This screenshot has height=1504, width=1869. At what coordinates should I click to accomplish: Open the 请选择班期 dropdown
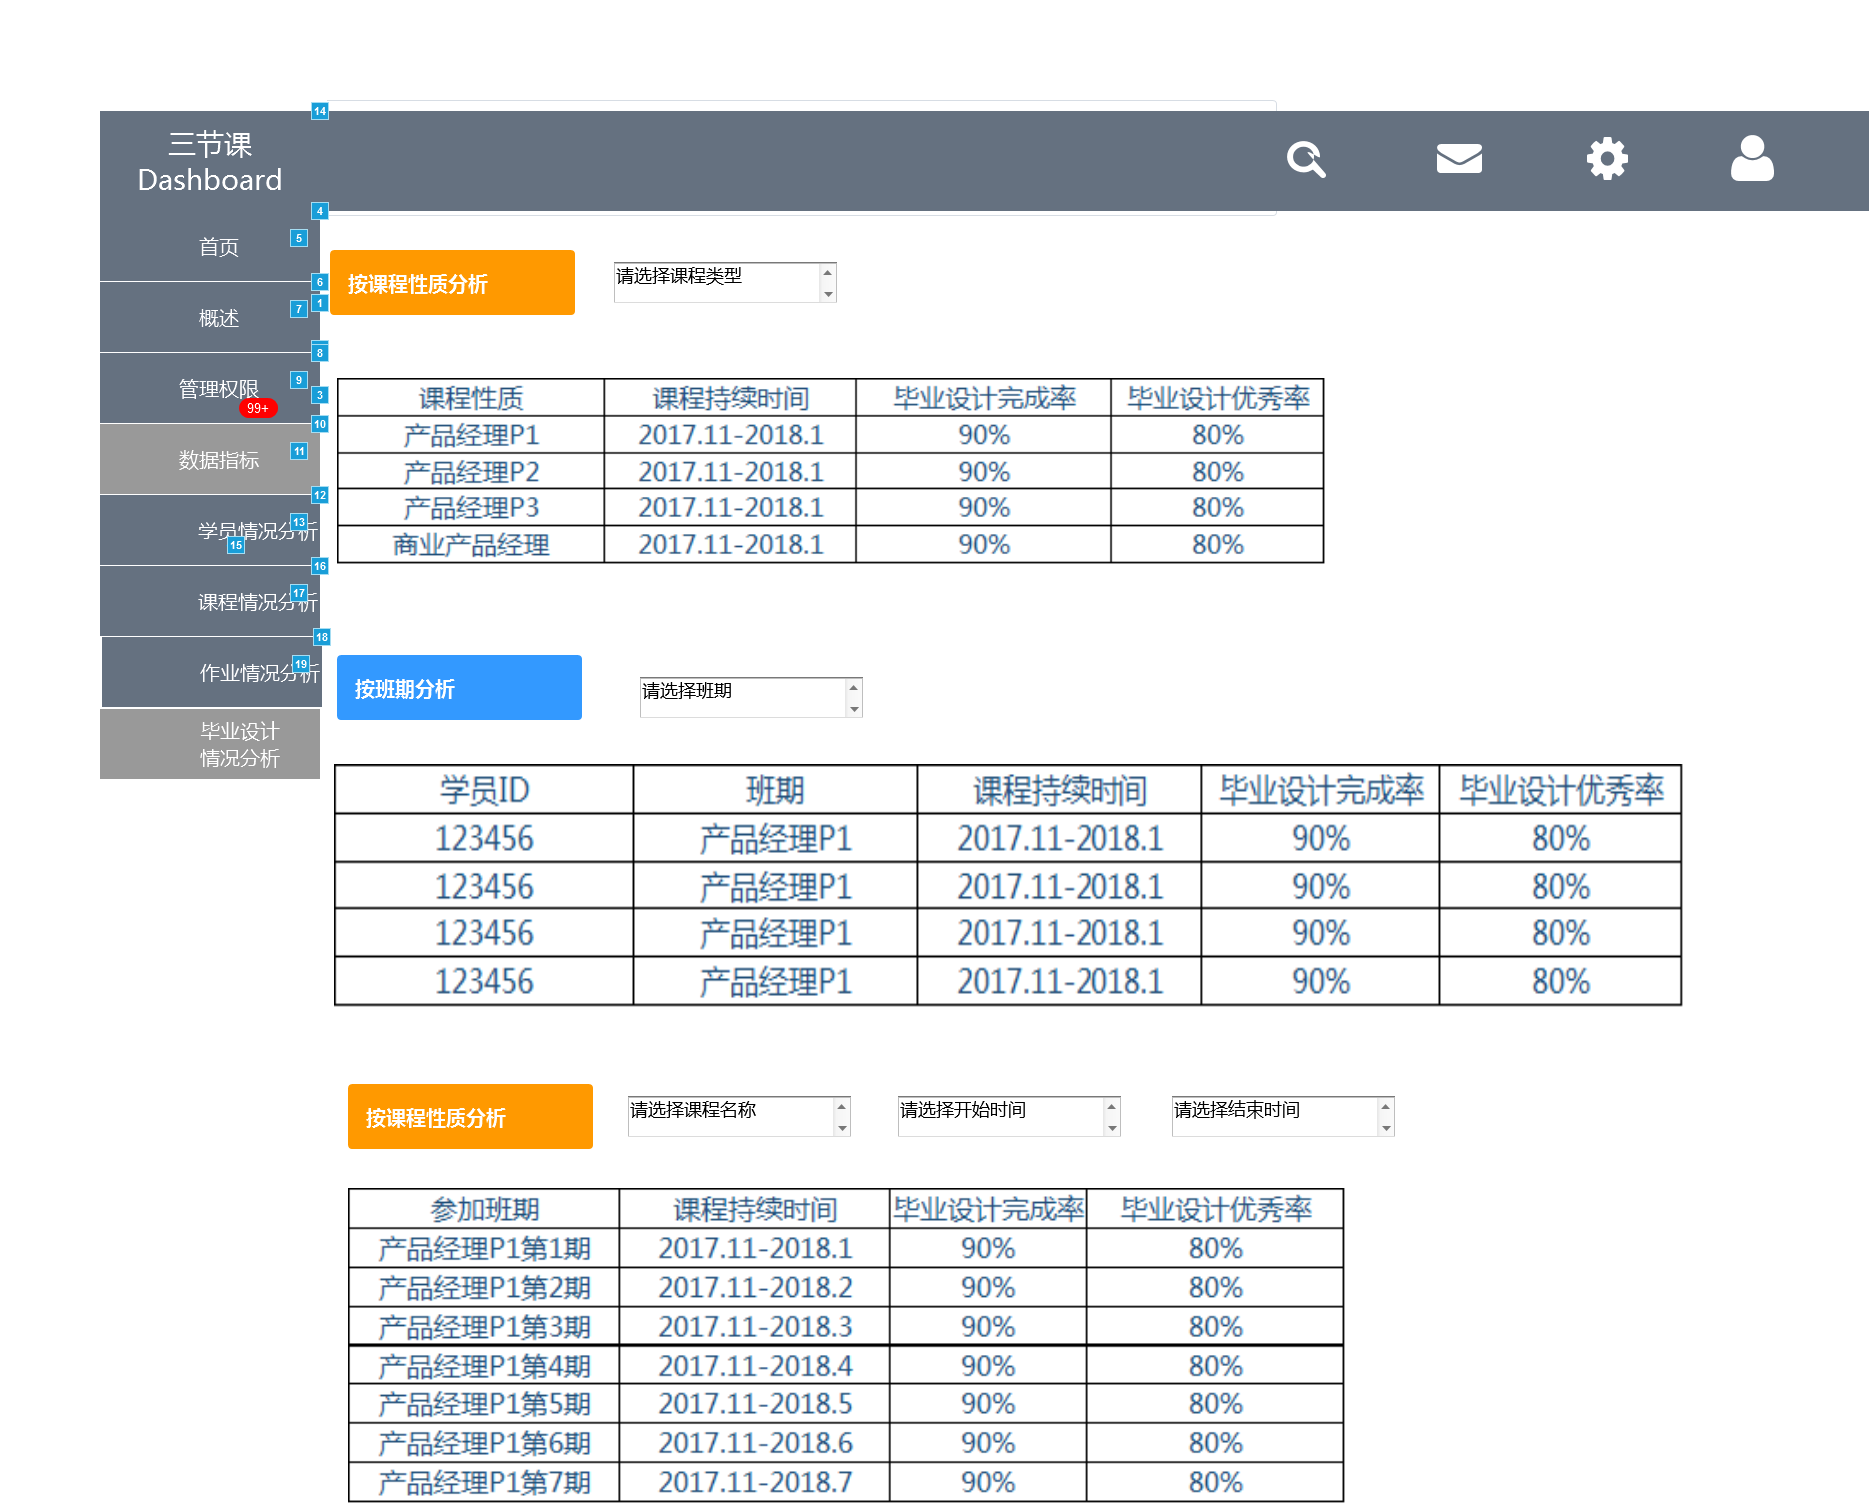click(751, 697)
